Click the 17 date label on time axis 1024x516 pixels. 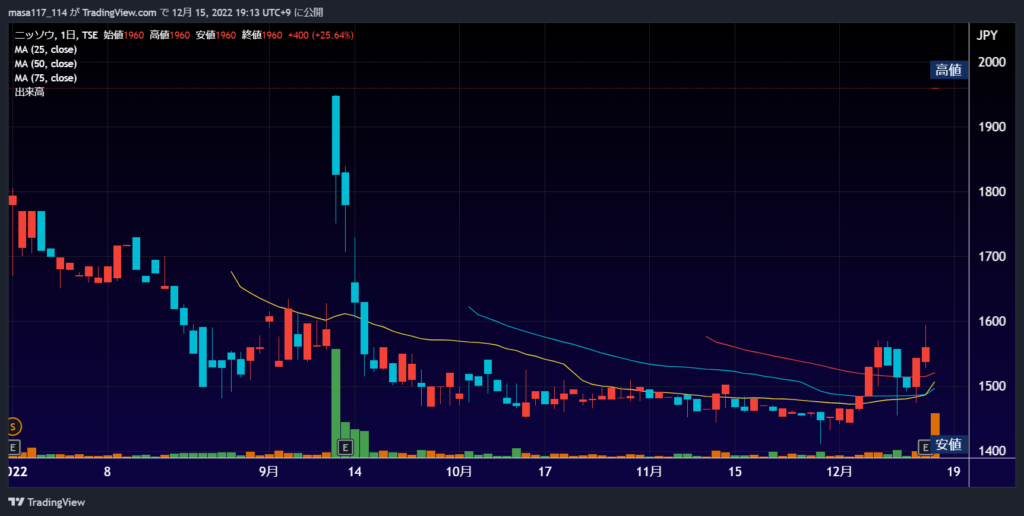[545, 472]
